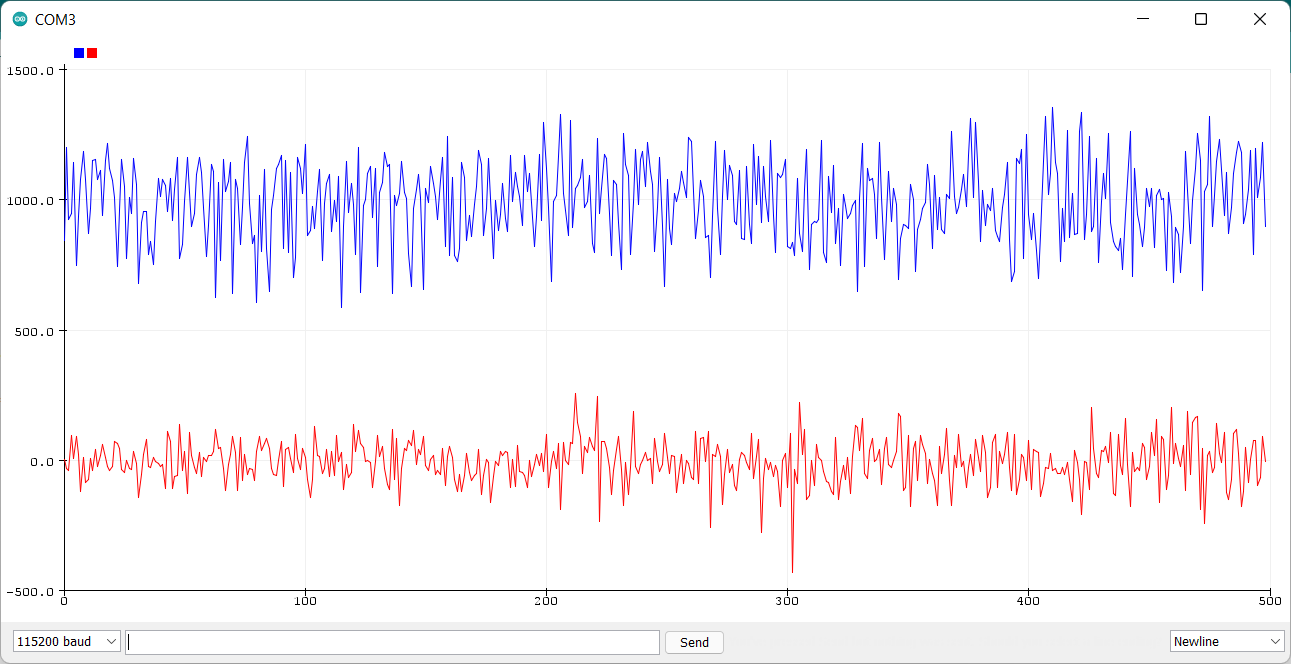Maximize the COM3 plotter window

click(1201, 19)
